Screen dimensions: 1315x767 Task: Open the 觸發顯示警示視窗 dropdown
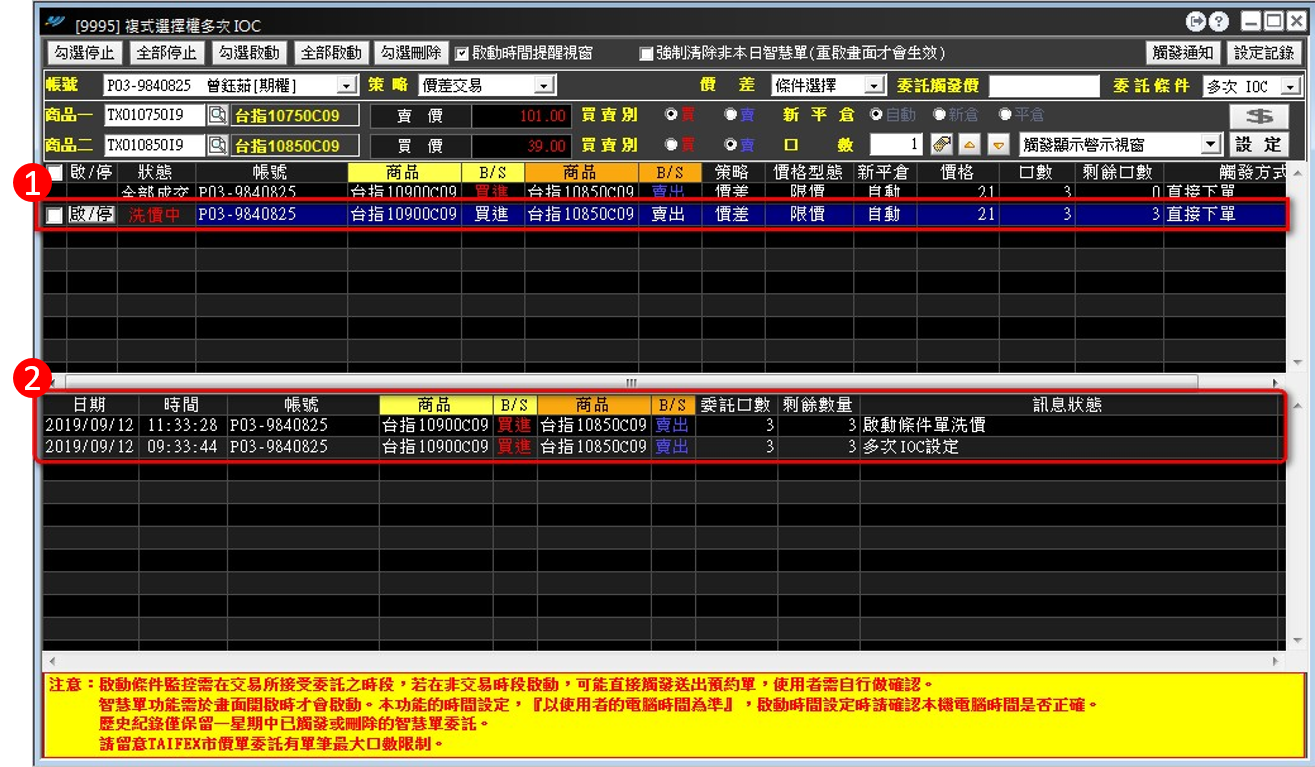(x=1211, y=145)
